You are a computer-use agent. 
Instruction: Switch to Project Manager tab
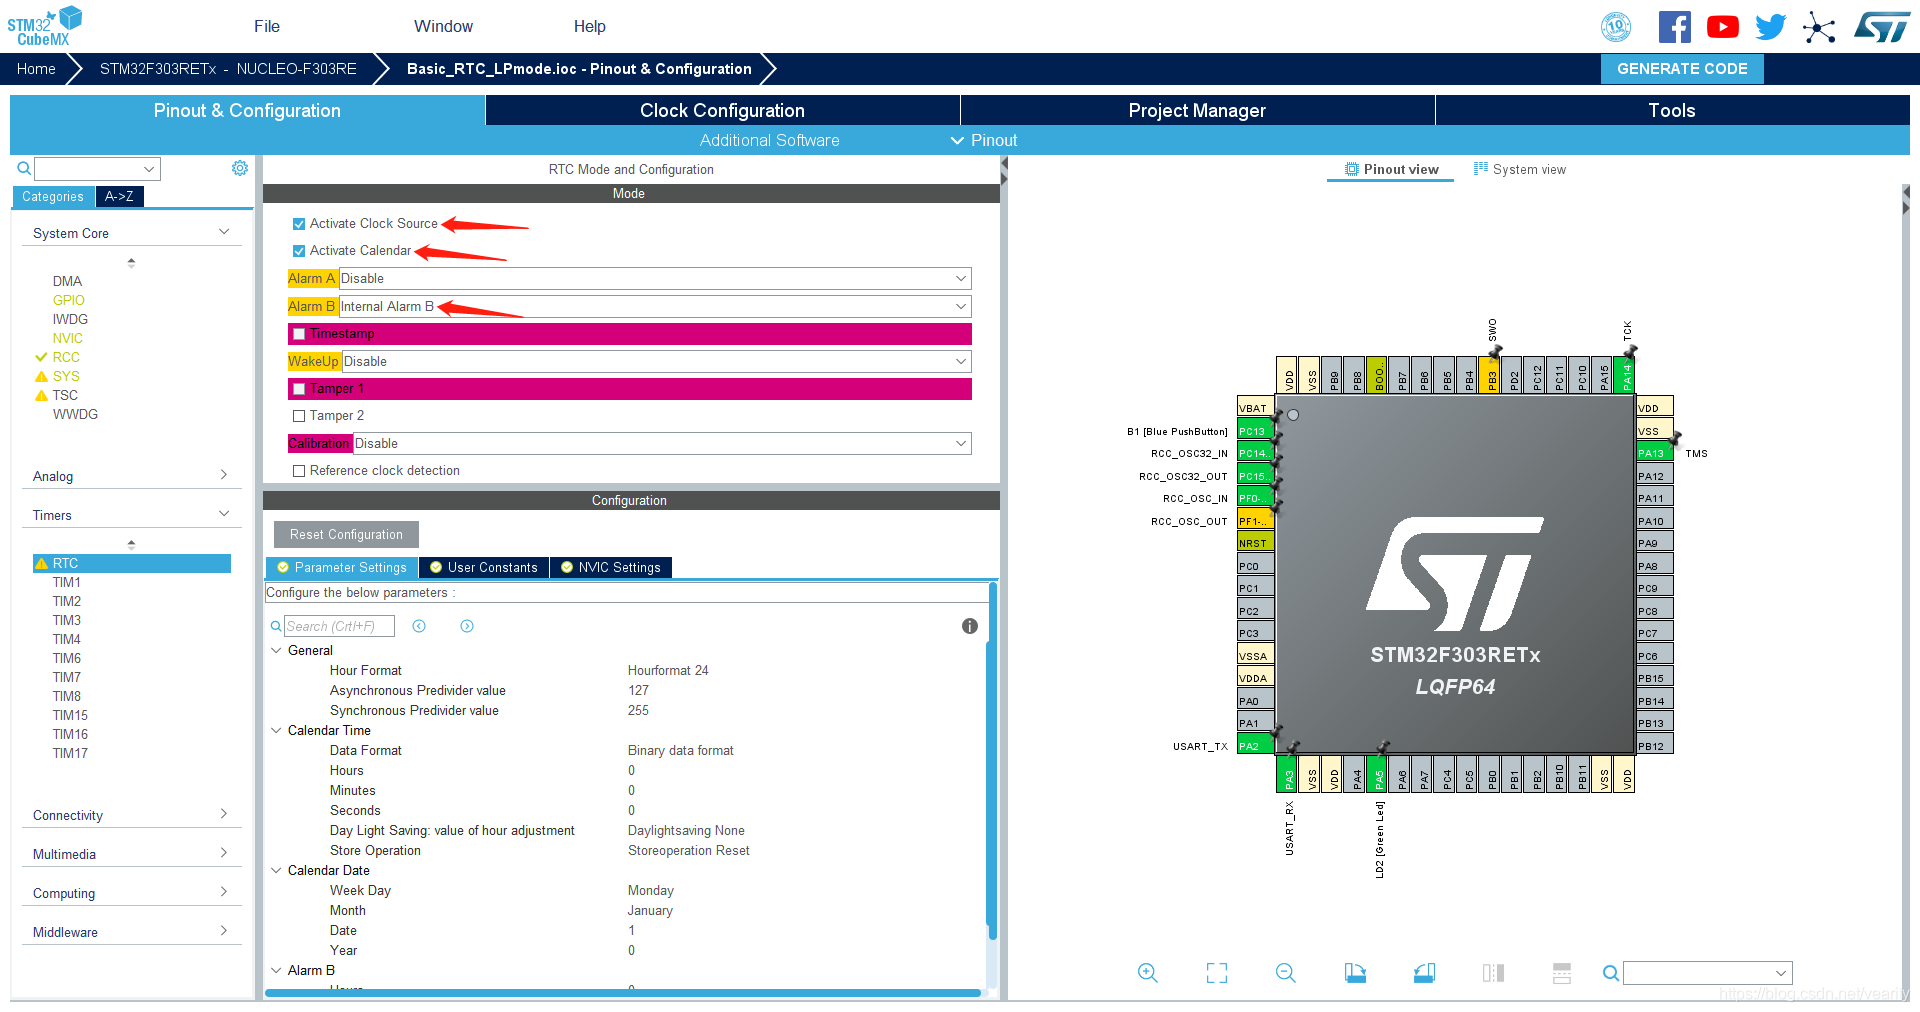pyautogui.click(x=1197, y=110)
